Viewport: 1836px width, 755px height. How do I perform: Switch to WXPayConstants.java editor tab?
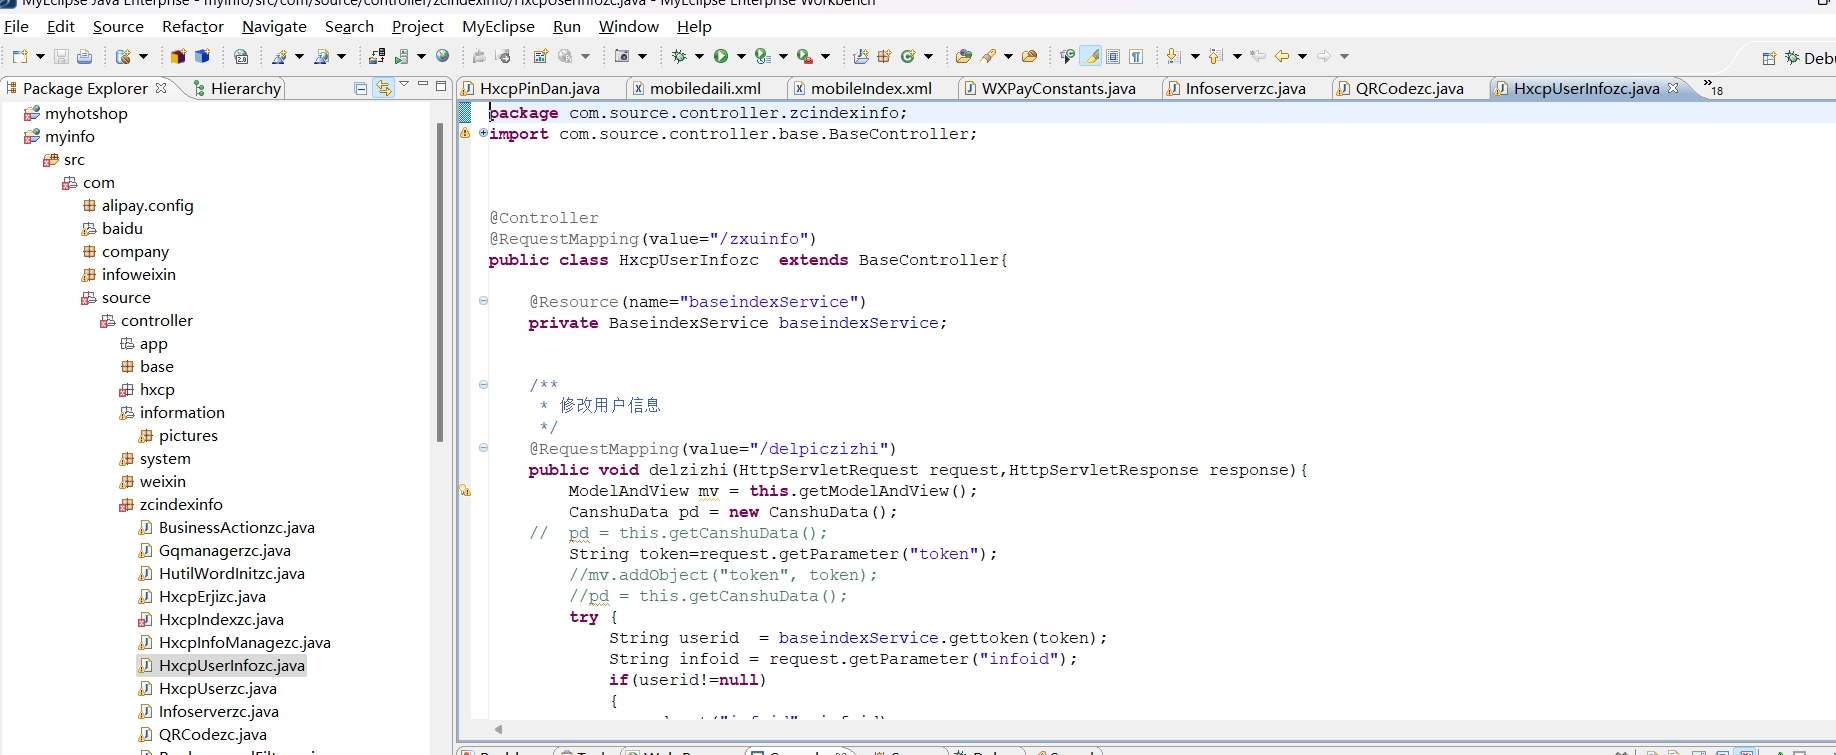click(x=1050, y=89)
